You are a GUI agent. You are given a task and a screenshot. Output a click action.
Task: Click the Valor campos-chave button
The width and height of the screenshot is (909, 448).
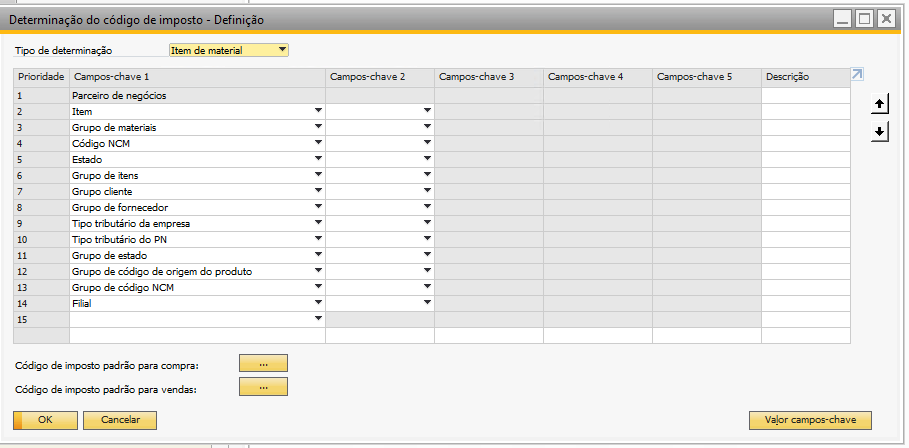click(x=810, y=421)
